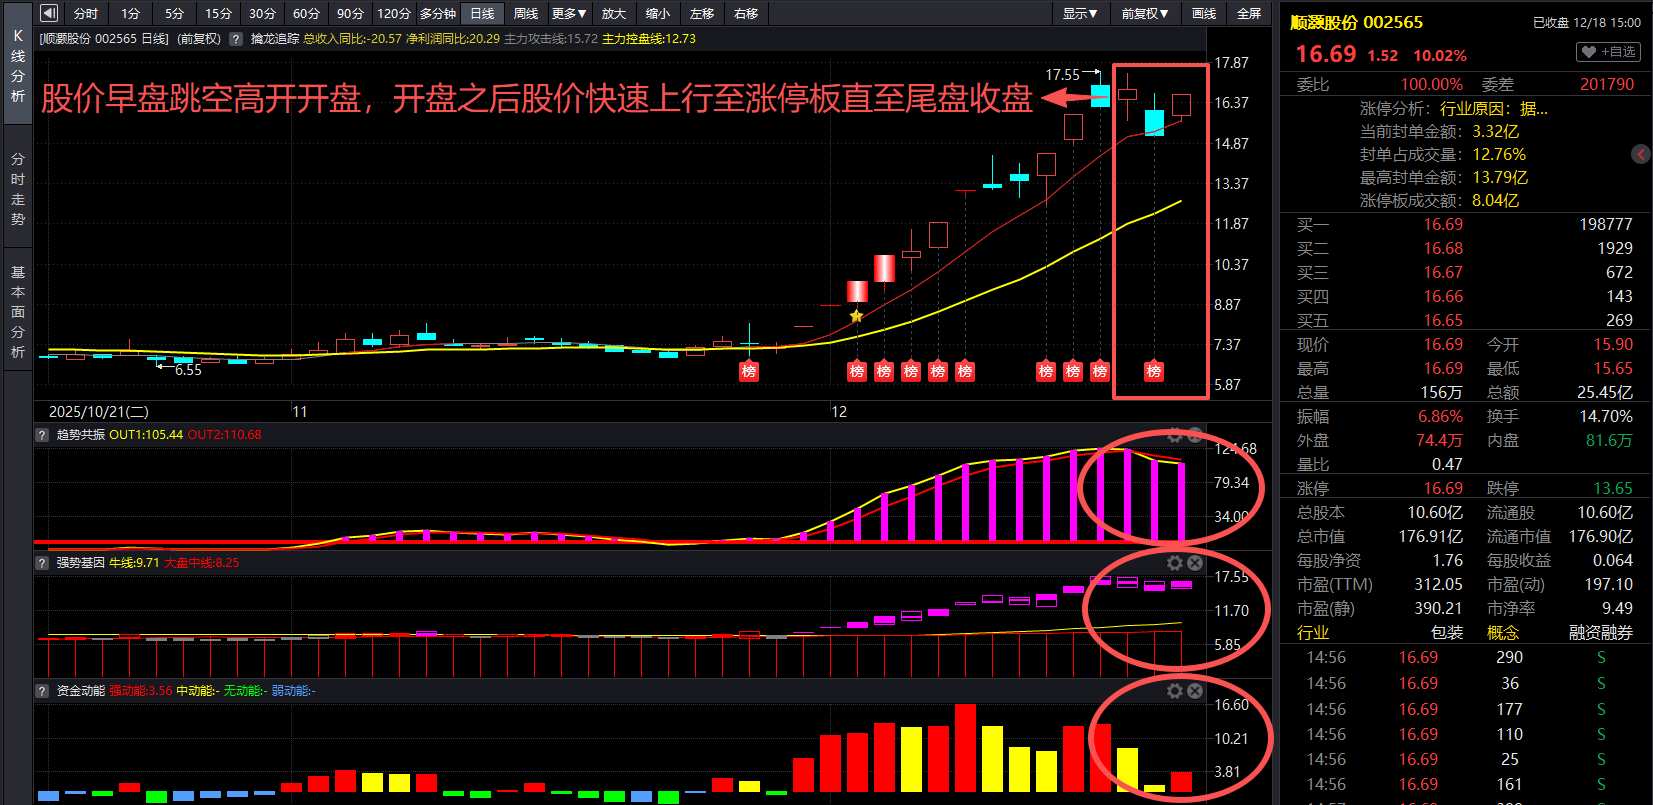This screenshot has height=805, width=1653.
Task: Open the 涨停分析 industry reason text
Action: (1494, 108)
